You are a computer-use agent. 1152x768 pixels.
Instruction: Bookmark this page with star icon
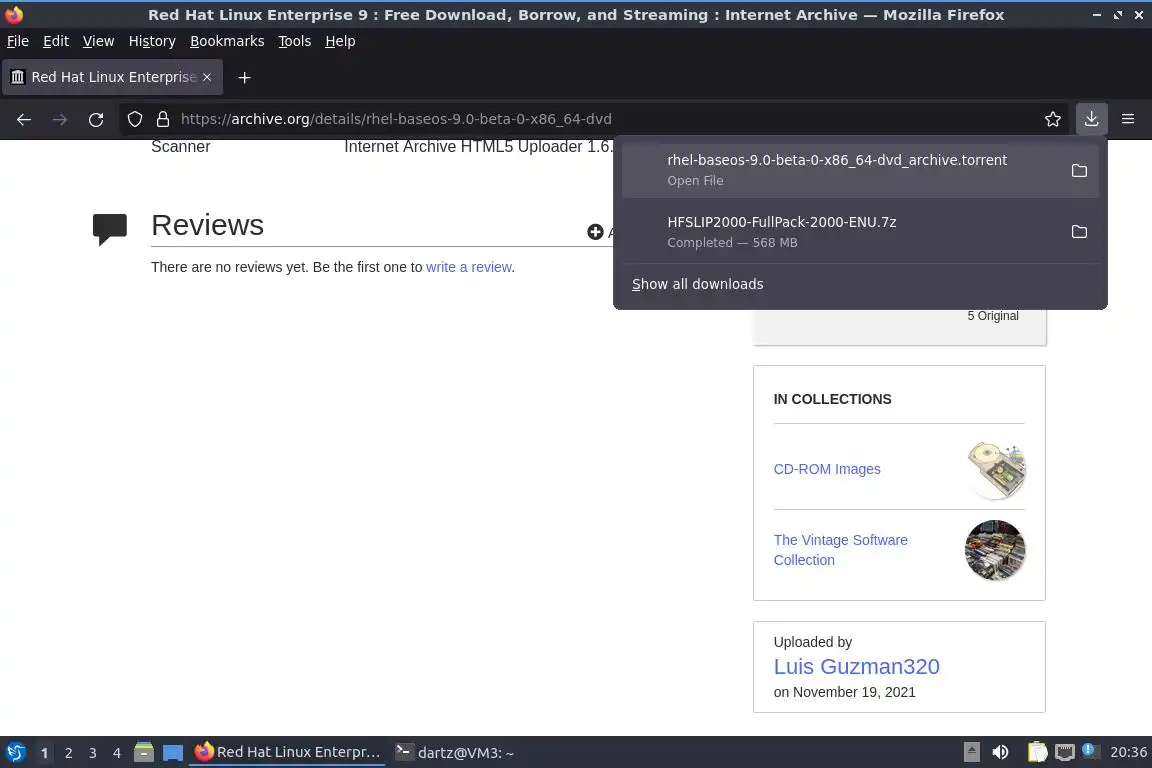1053,119
